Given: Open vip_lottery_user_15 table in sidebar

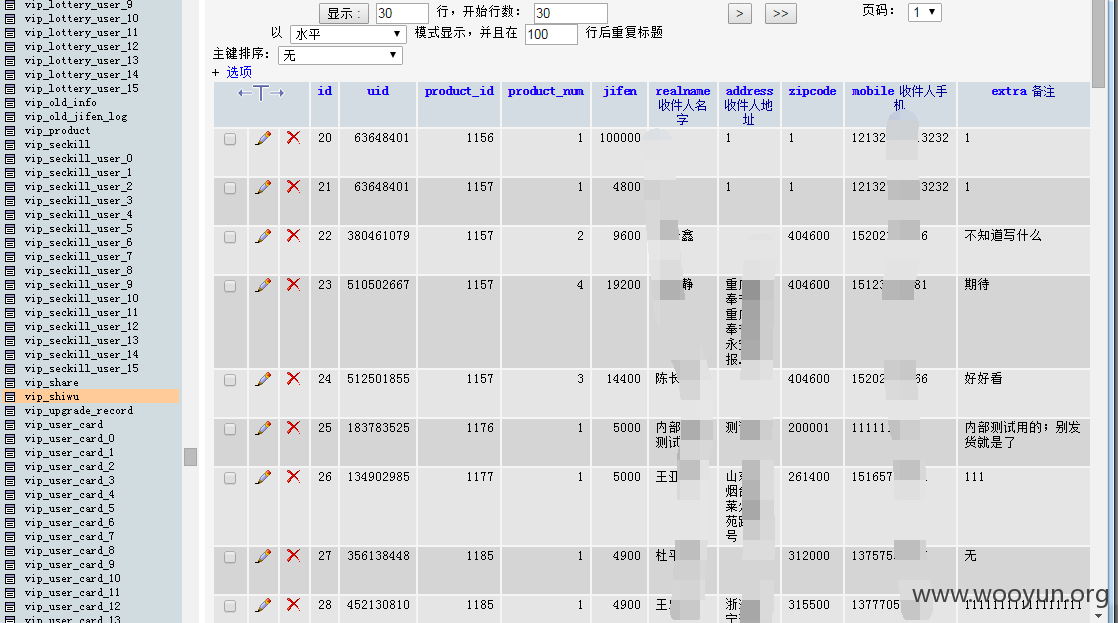Looking at the screenshot, I should click(81, 89).
